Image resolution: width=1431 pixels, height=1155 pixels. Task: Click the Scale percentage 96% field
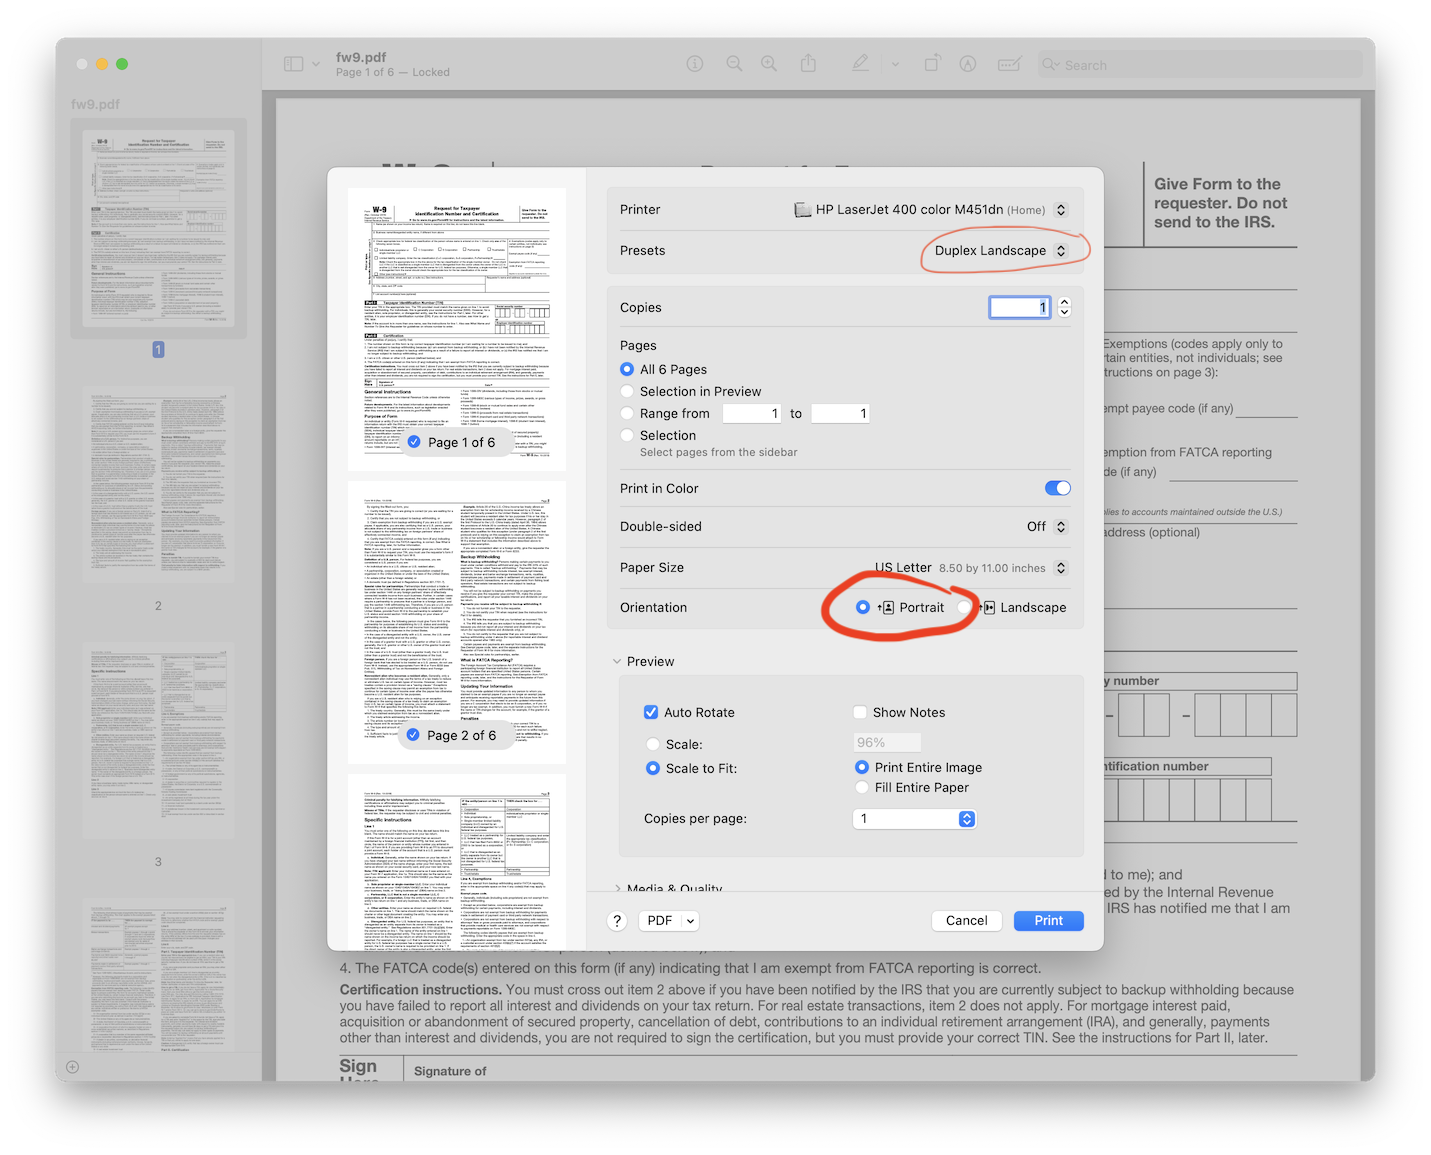coord(887,742)
